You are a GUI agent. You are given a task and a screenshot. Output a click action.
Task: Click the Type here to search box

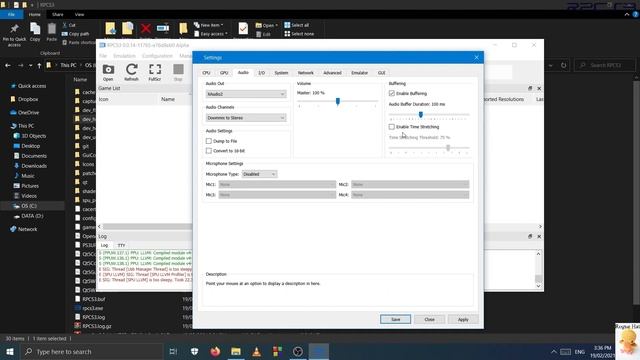[91, 351]
